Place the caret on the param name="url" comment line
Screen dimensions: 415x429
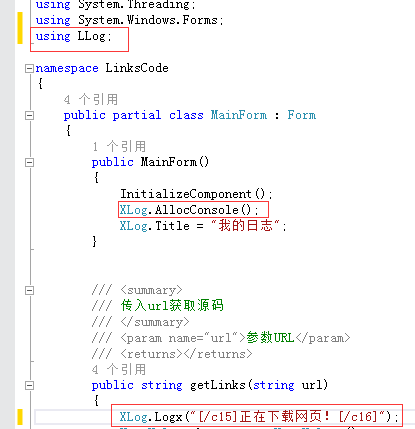[x=221, y=338]
